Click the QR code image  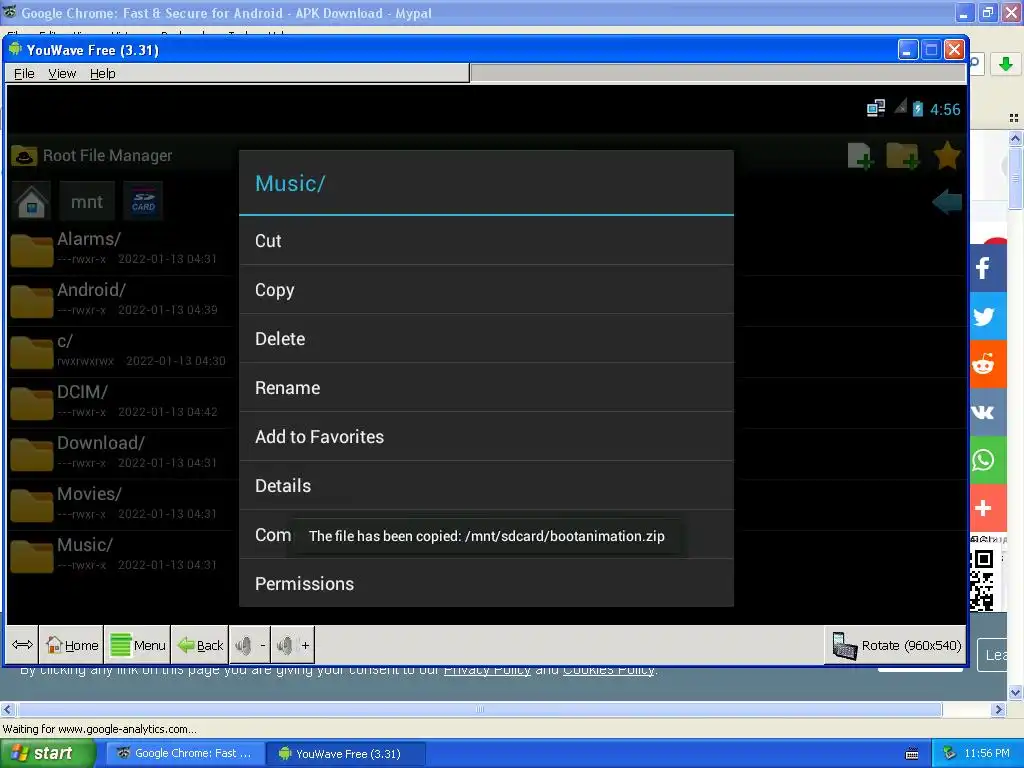pyautogui.click(x=982, y=580)
